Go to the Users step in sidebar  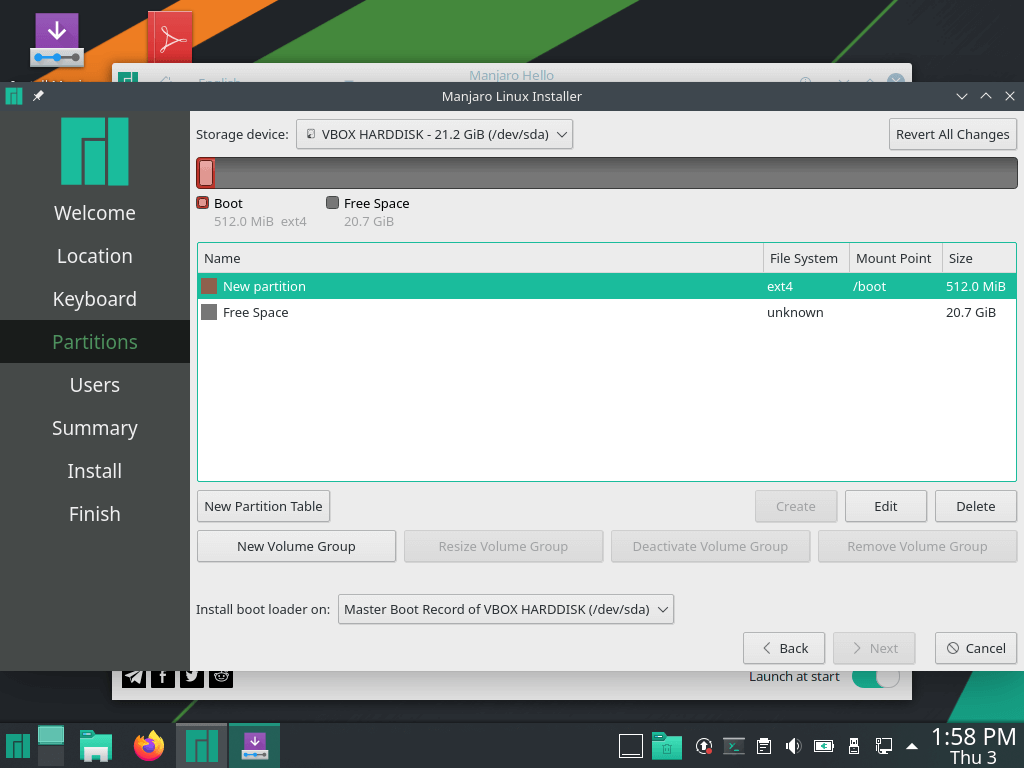point(95,385)
